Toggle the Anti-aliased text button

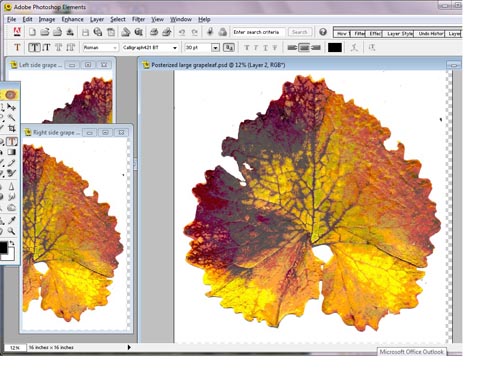tap(229, 47)
